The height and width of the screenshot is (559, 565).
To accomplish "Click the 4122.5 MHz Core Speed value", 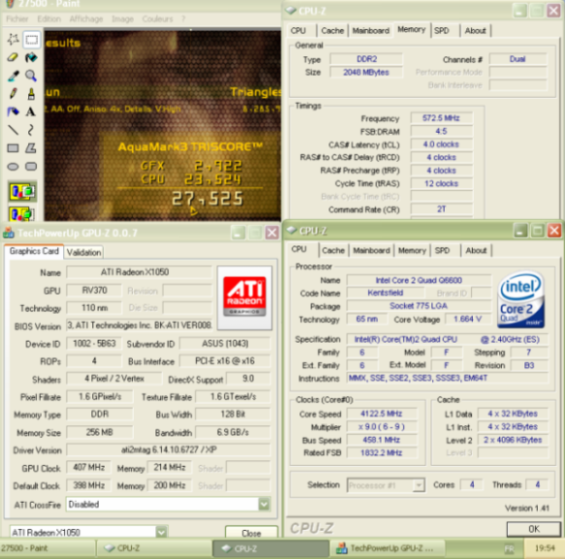I will point(381,414).
